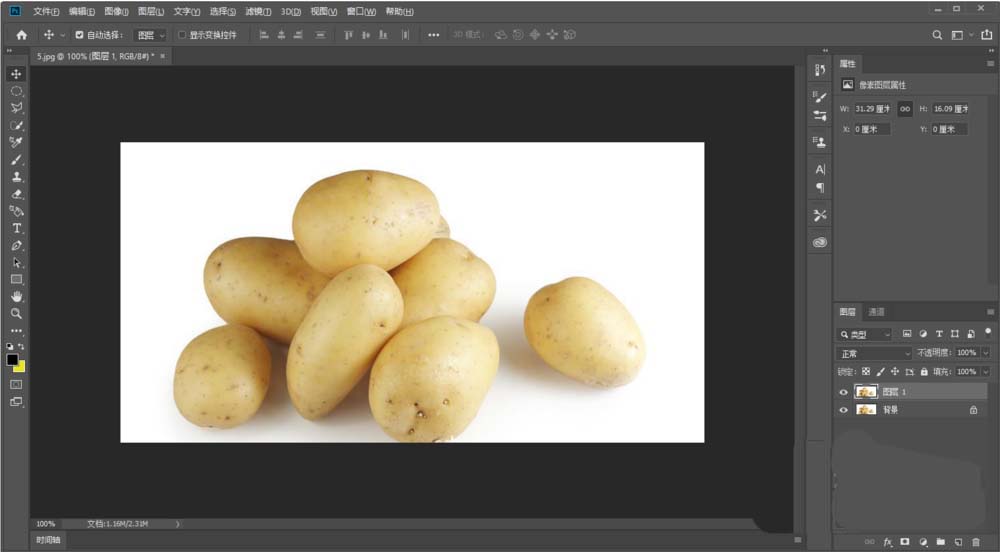Image resolution: width=1000 pixels, height=552 pixels.
Task: Hide the 背景 layer with its eye icon
Action: pos(843,410)
